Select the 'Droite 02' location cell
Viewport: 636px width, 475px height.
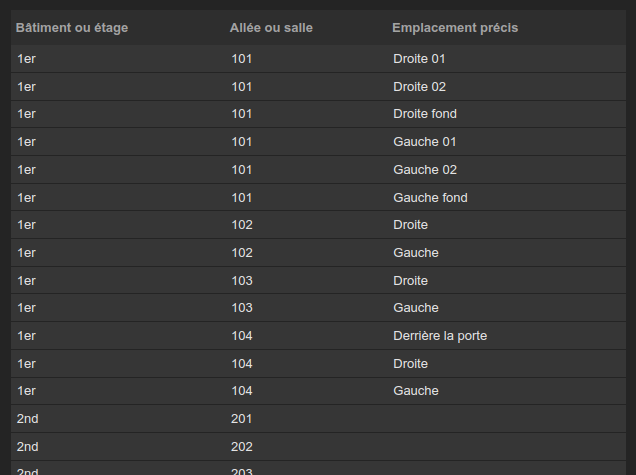(419, 87)
